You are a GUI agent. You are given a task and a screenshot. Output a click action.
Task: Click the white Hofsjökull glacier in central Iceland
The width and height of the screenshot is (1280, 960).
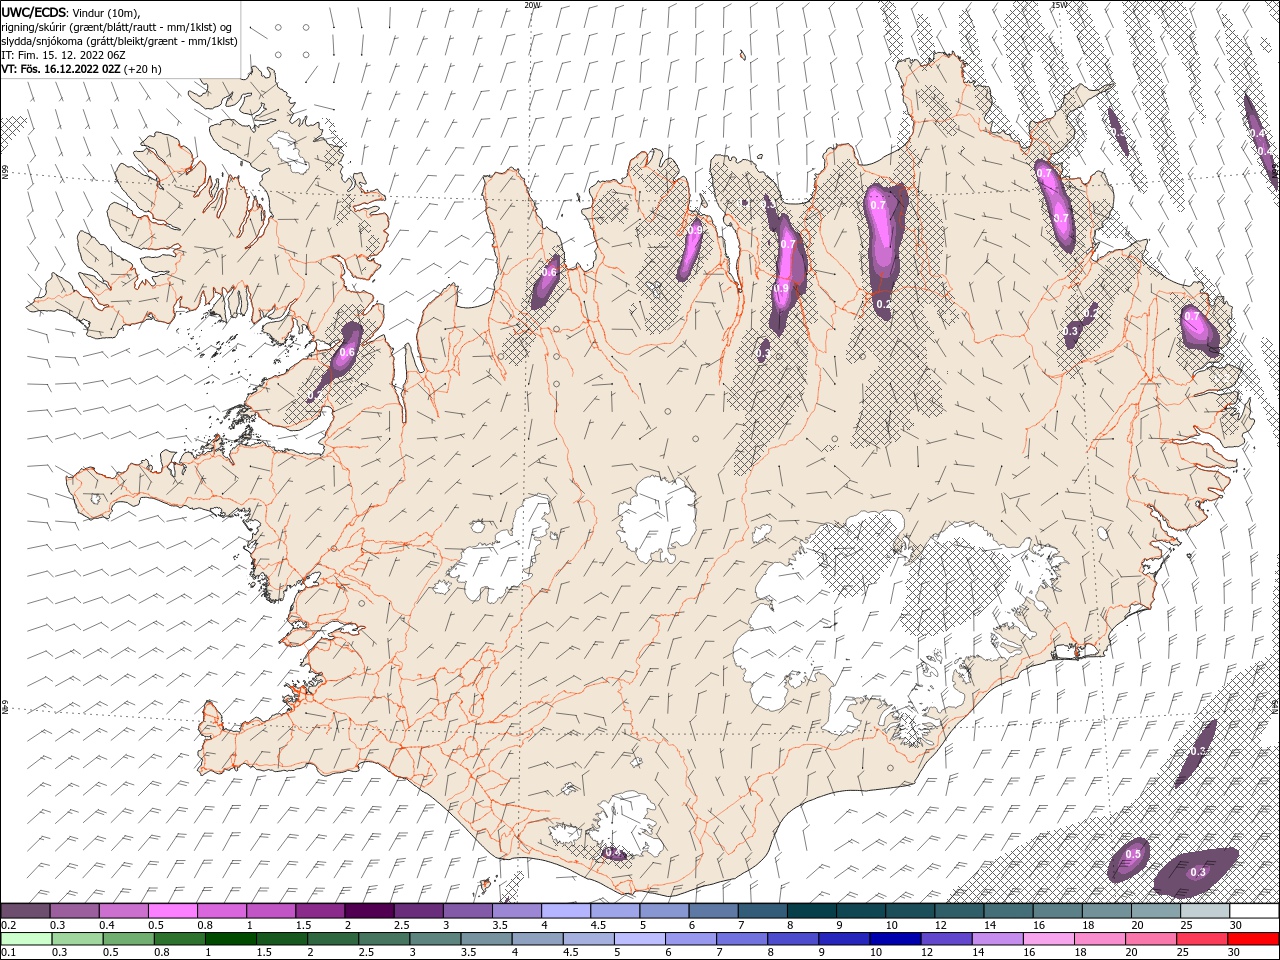[657, 519]
